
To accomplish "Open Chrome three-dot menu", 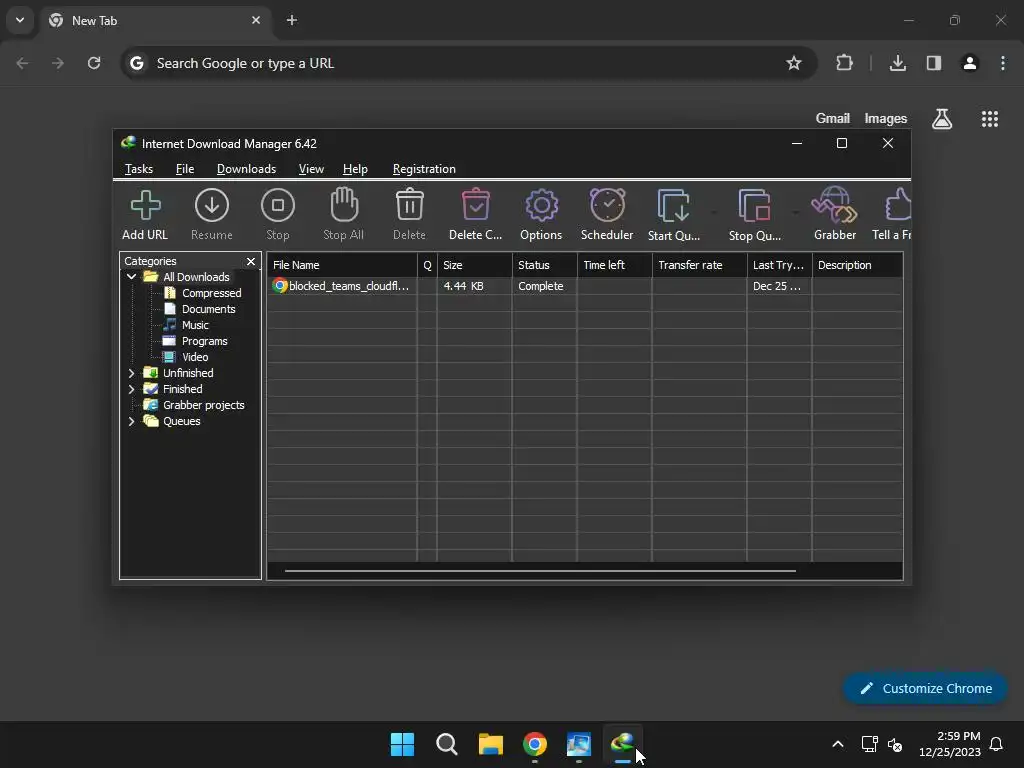I will pyautogui.click(x=1003, y=63).
